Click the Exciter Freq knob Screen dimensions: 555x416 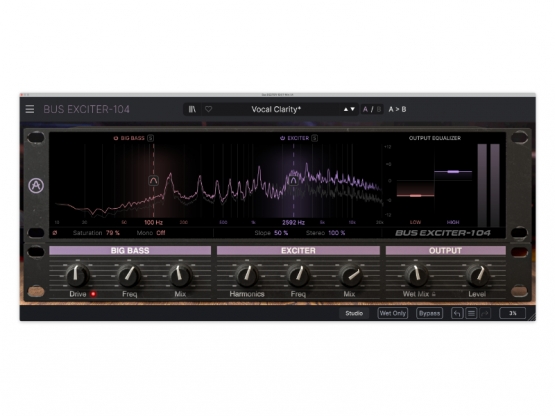tap(298, 275)
